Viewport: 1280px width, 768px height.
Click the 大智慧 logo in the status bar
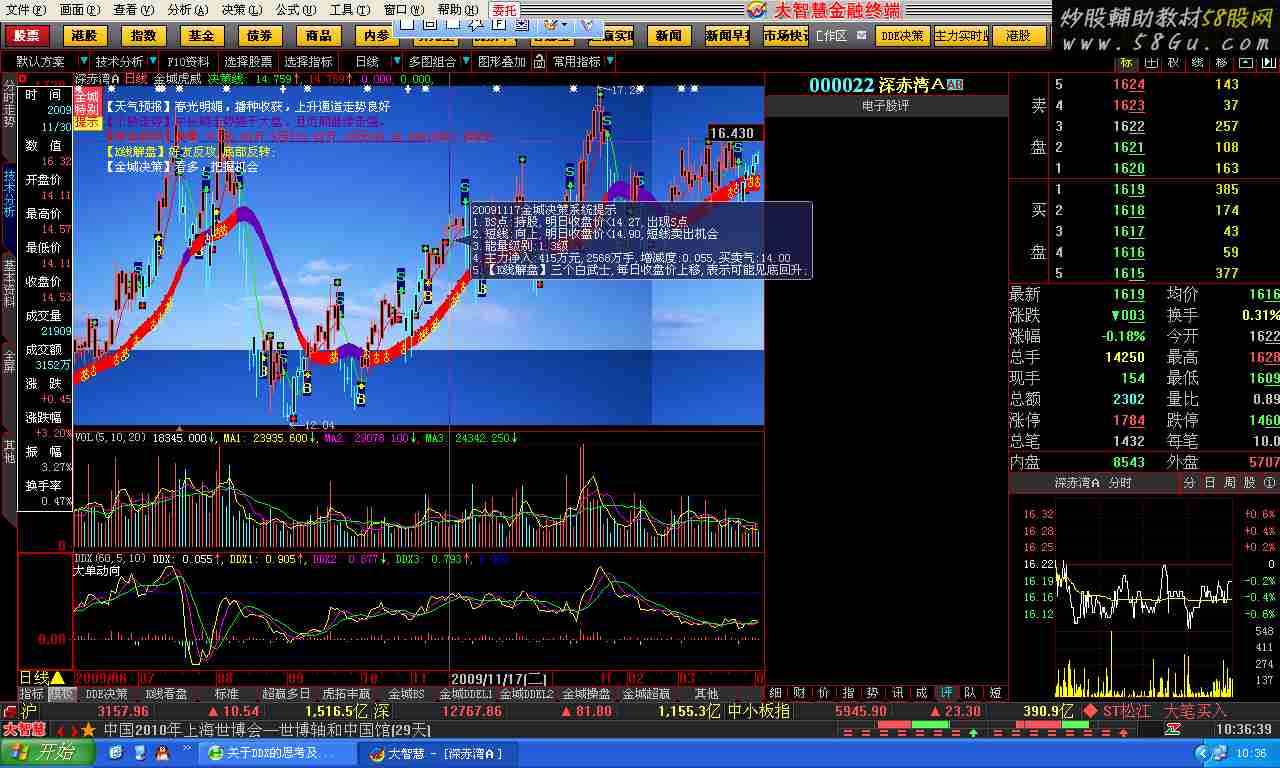coord(25,729)
